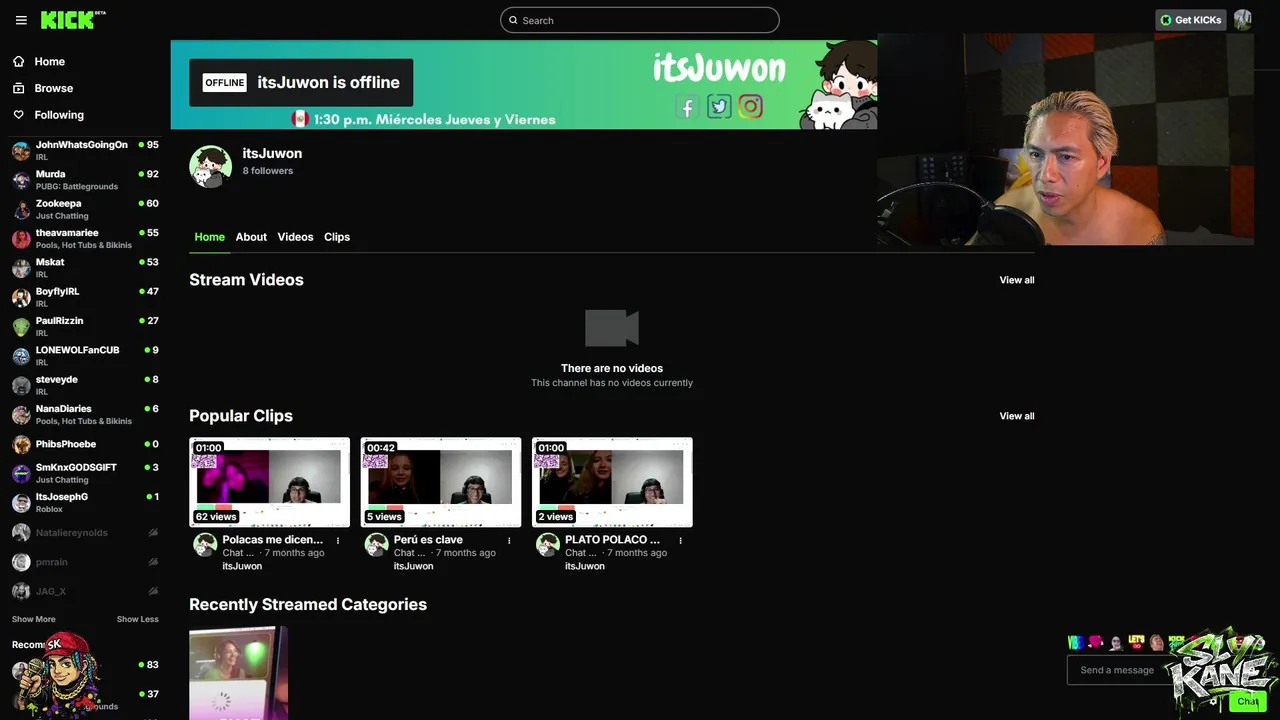Open Mskat channel in sidebar
1280x720 pixels.
click(x=85, y=268)
